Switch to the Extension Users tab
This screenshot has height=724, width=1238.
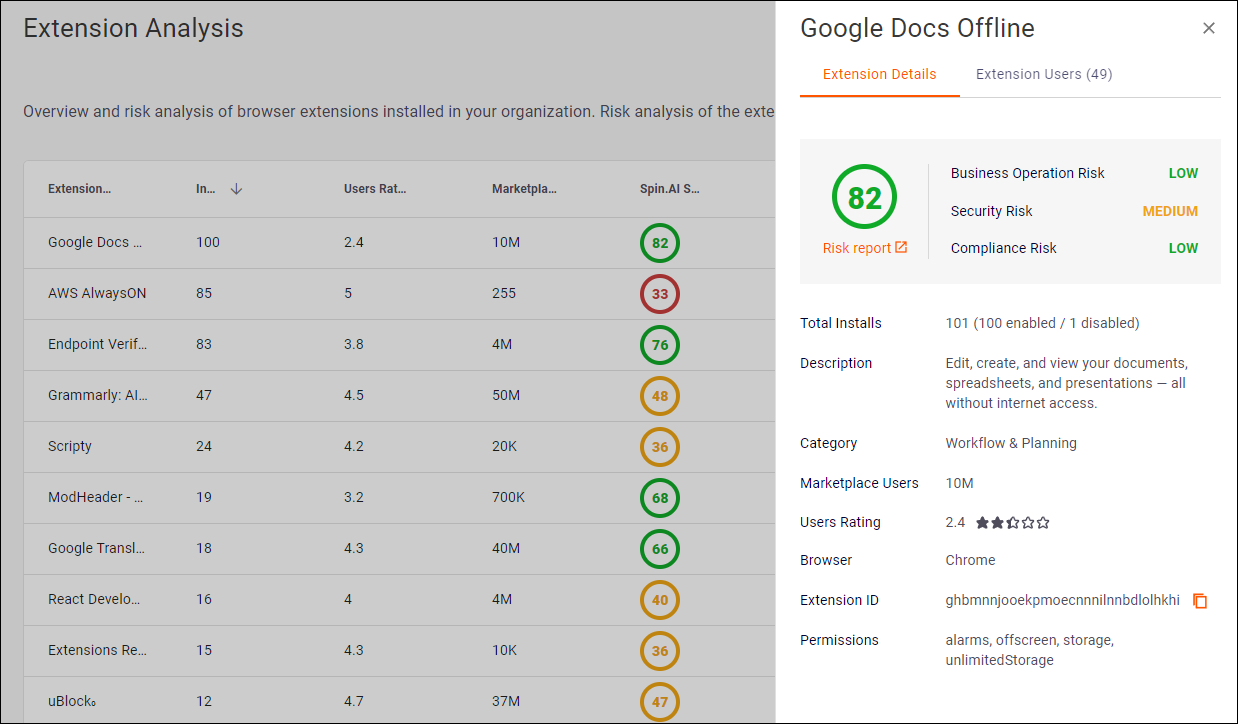1043,74
